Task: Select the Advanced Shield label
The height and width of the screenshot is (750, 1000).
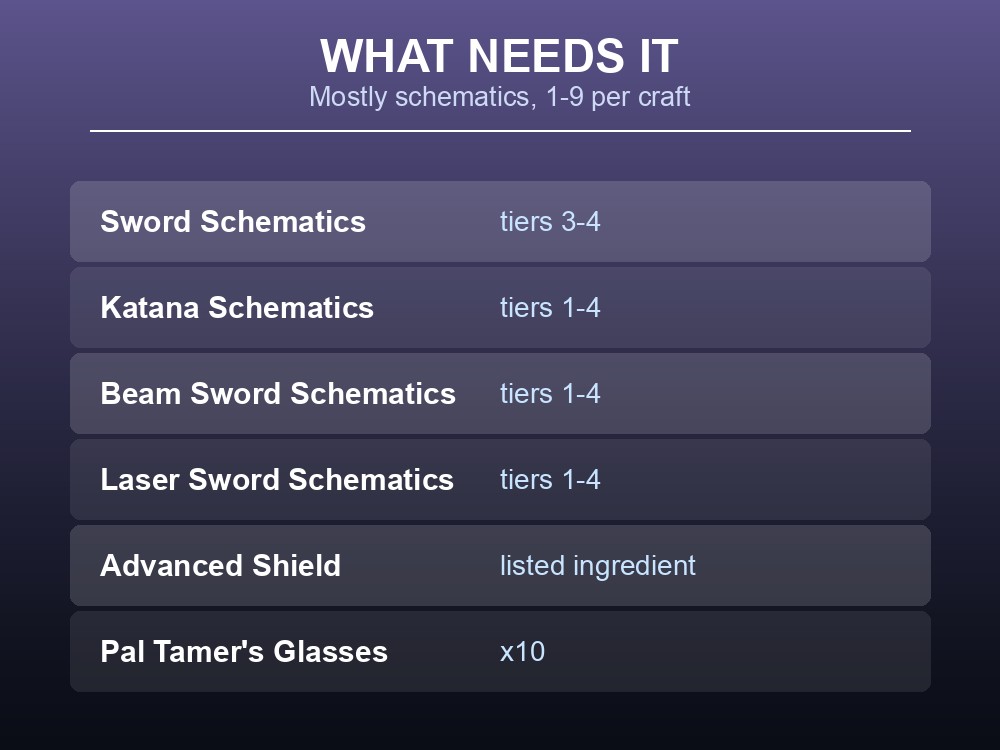Action: tap(221, 566)
